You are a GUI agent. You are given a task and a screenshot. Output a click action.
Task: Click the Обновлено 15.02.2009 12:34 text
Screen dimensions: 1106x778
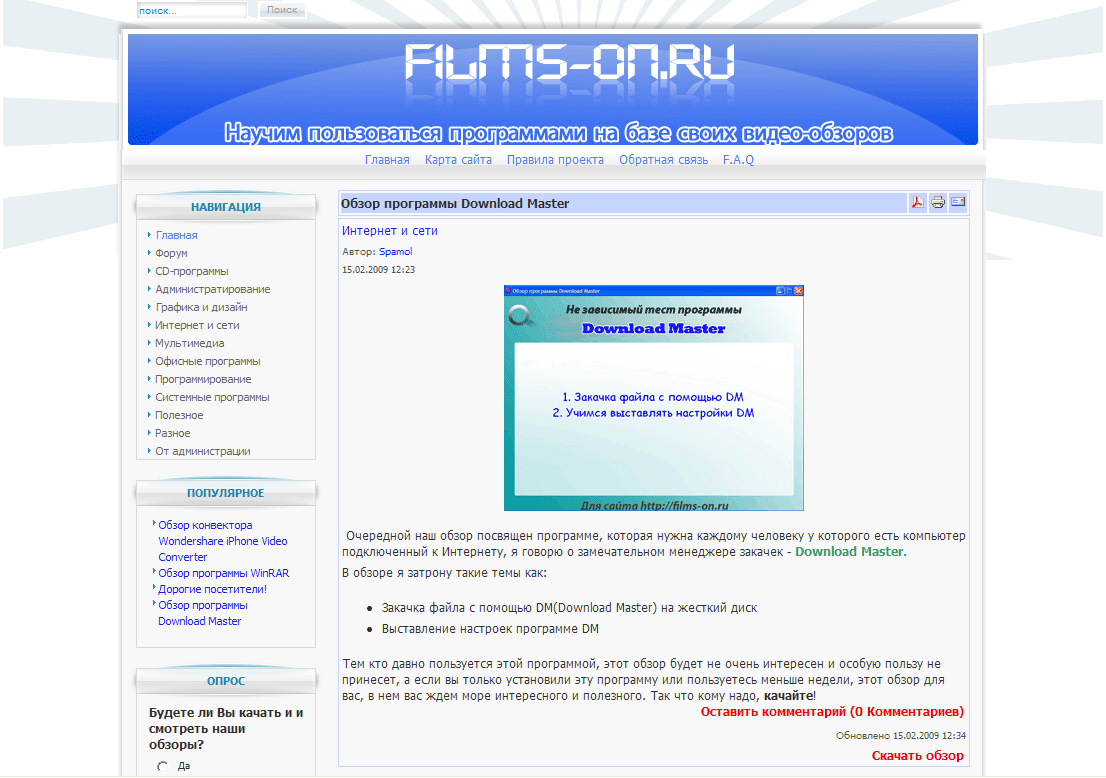pyautogui.click(x=901, y=735)
